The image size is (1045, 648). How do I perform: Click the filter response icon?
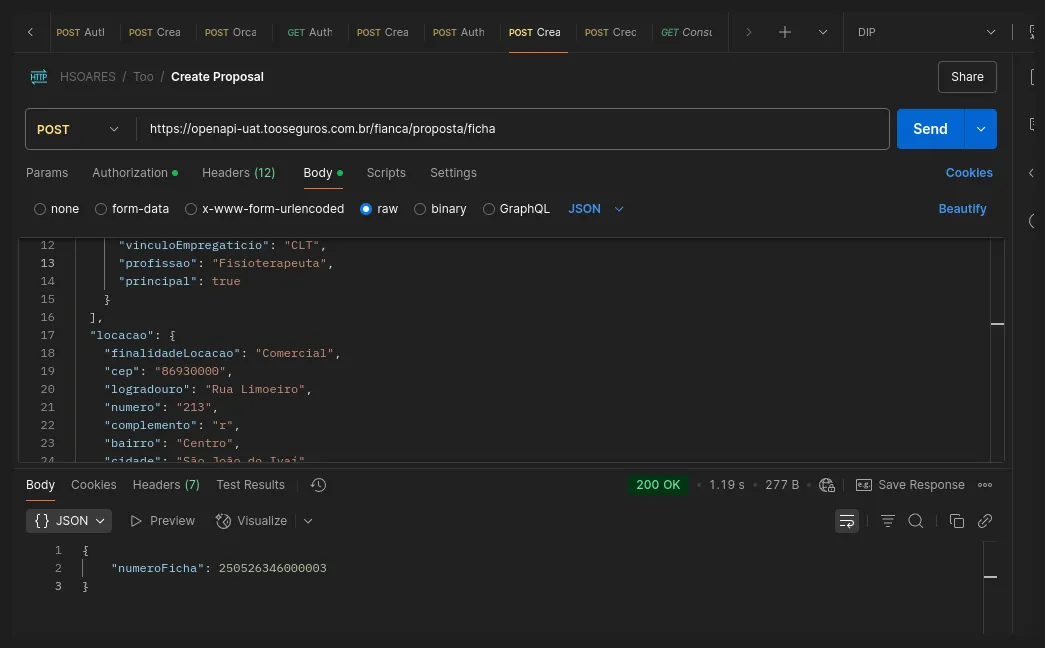[887, 521]
